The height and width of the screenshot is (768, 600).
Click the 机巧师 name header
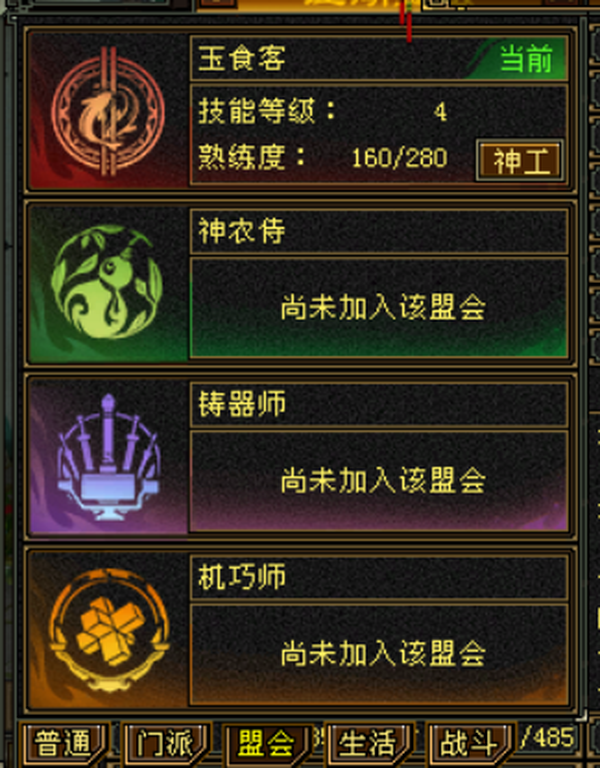(379, 577)
